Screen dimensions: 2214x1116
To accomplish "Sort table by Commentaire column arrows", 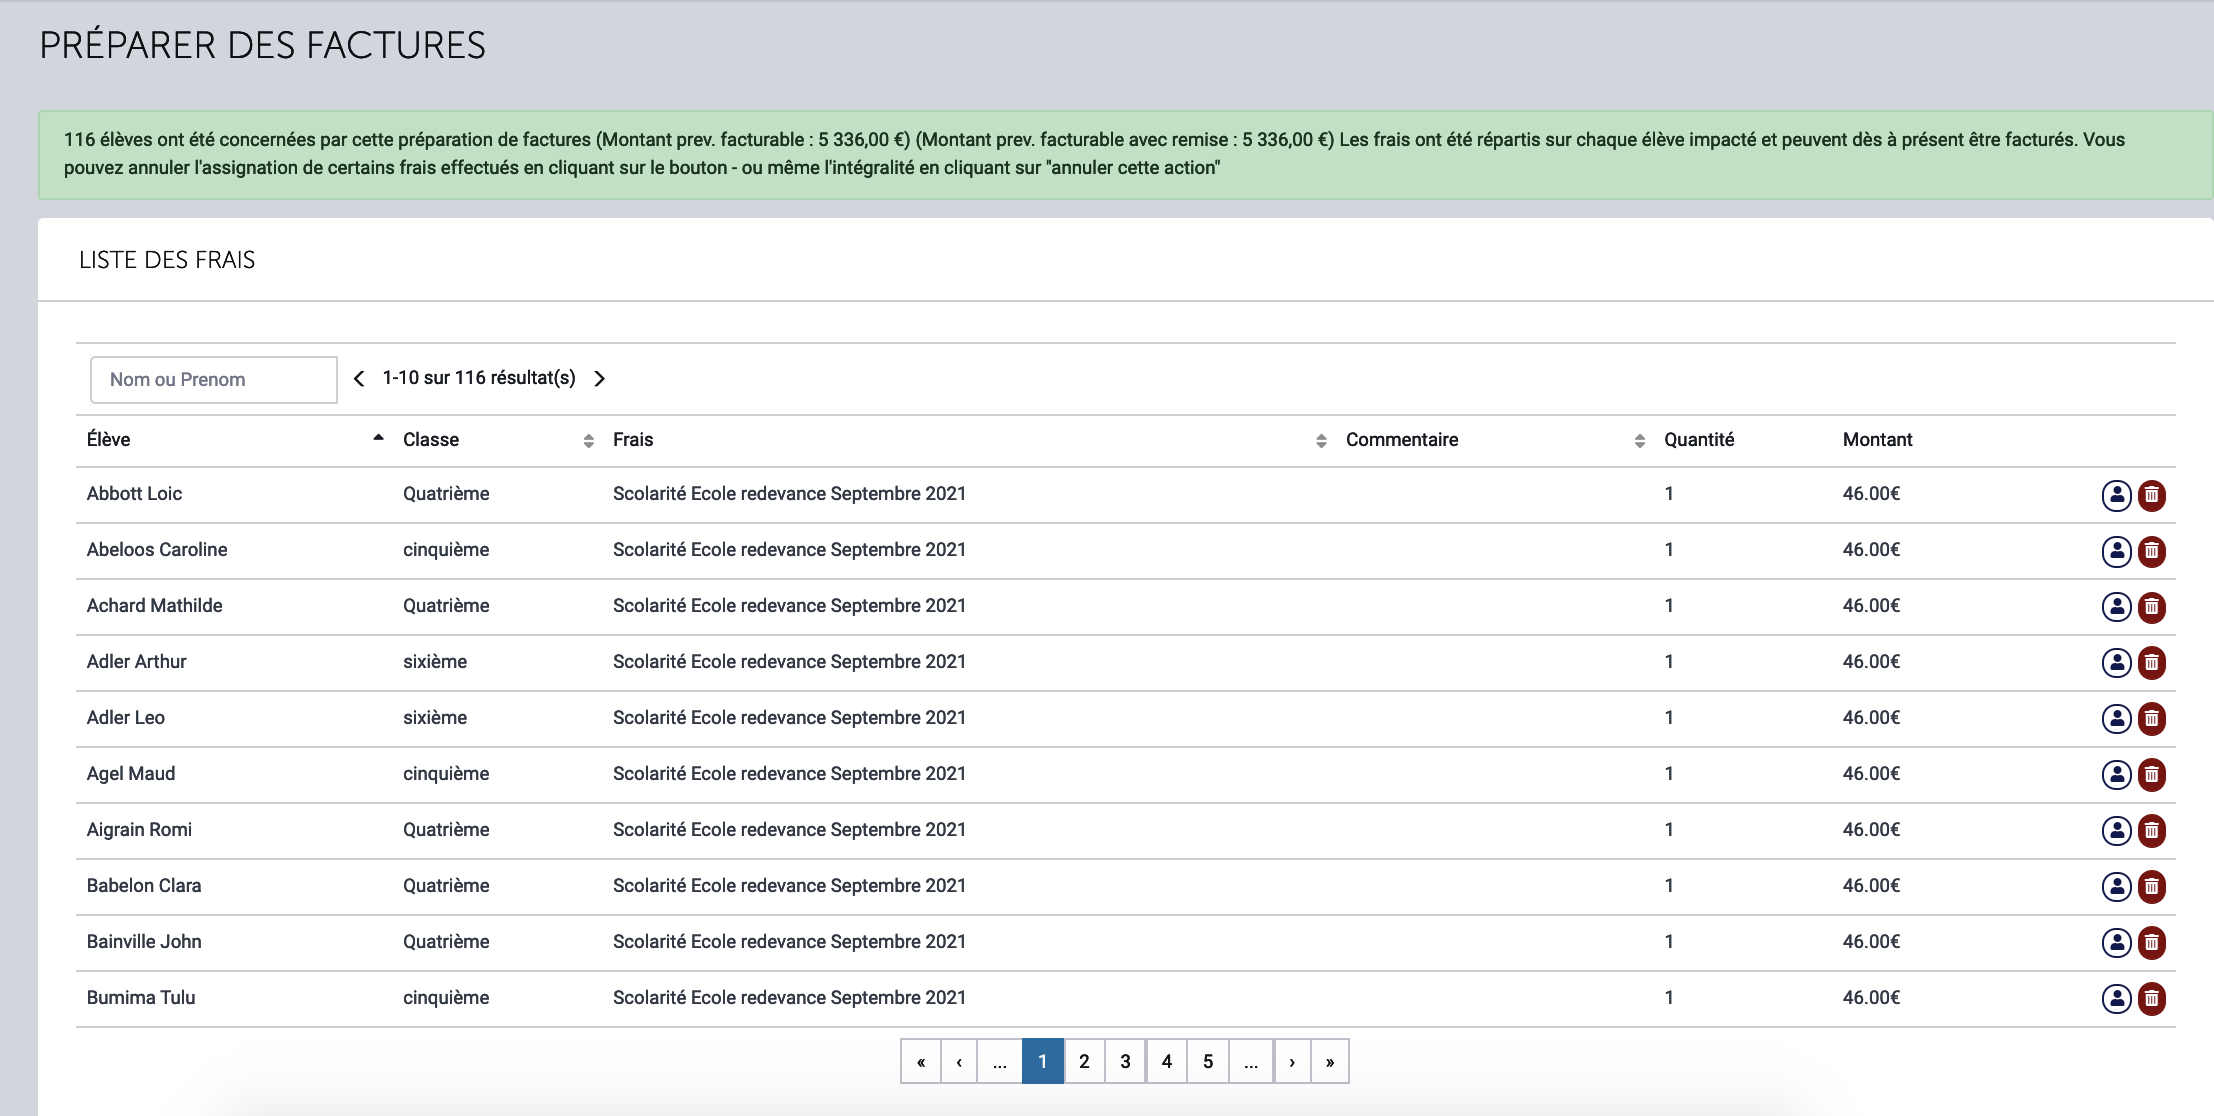I will tap(1639, 441).
